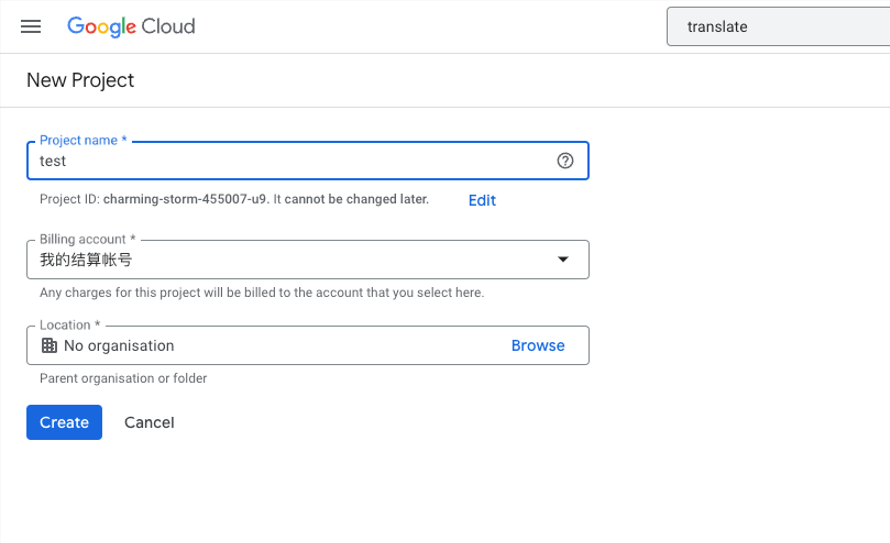
Task: Click the billing charges helper text
Action: pyautogui.click(x=262, y=293)
